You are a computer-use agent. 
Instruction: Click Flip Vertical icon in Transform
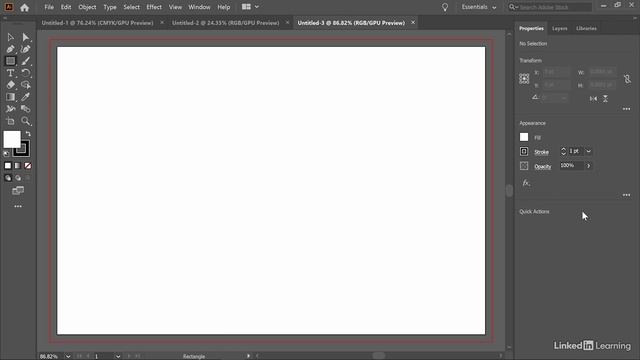(605, 98)
